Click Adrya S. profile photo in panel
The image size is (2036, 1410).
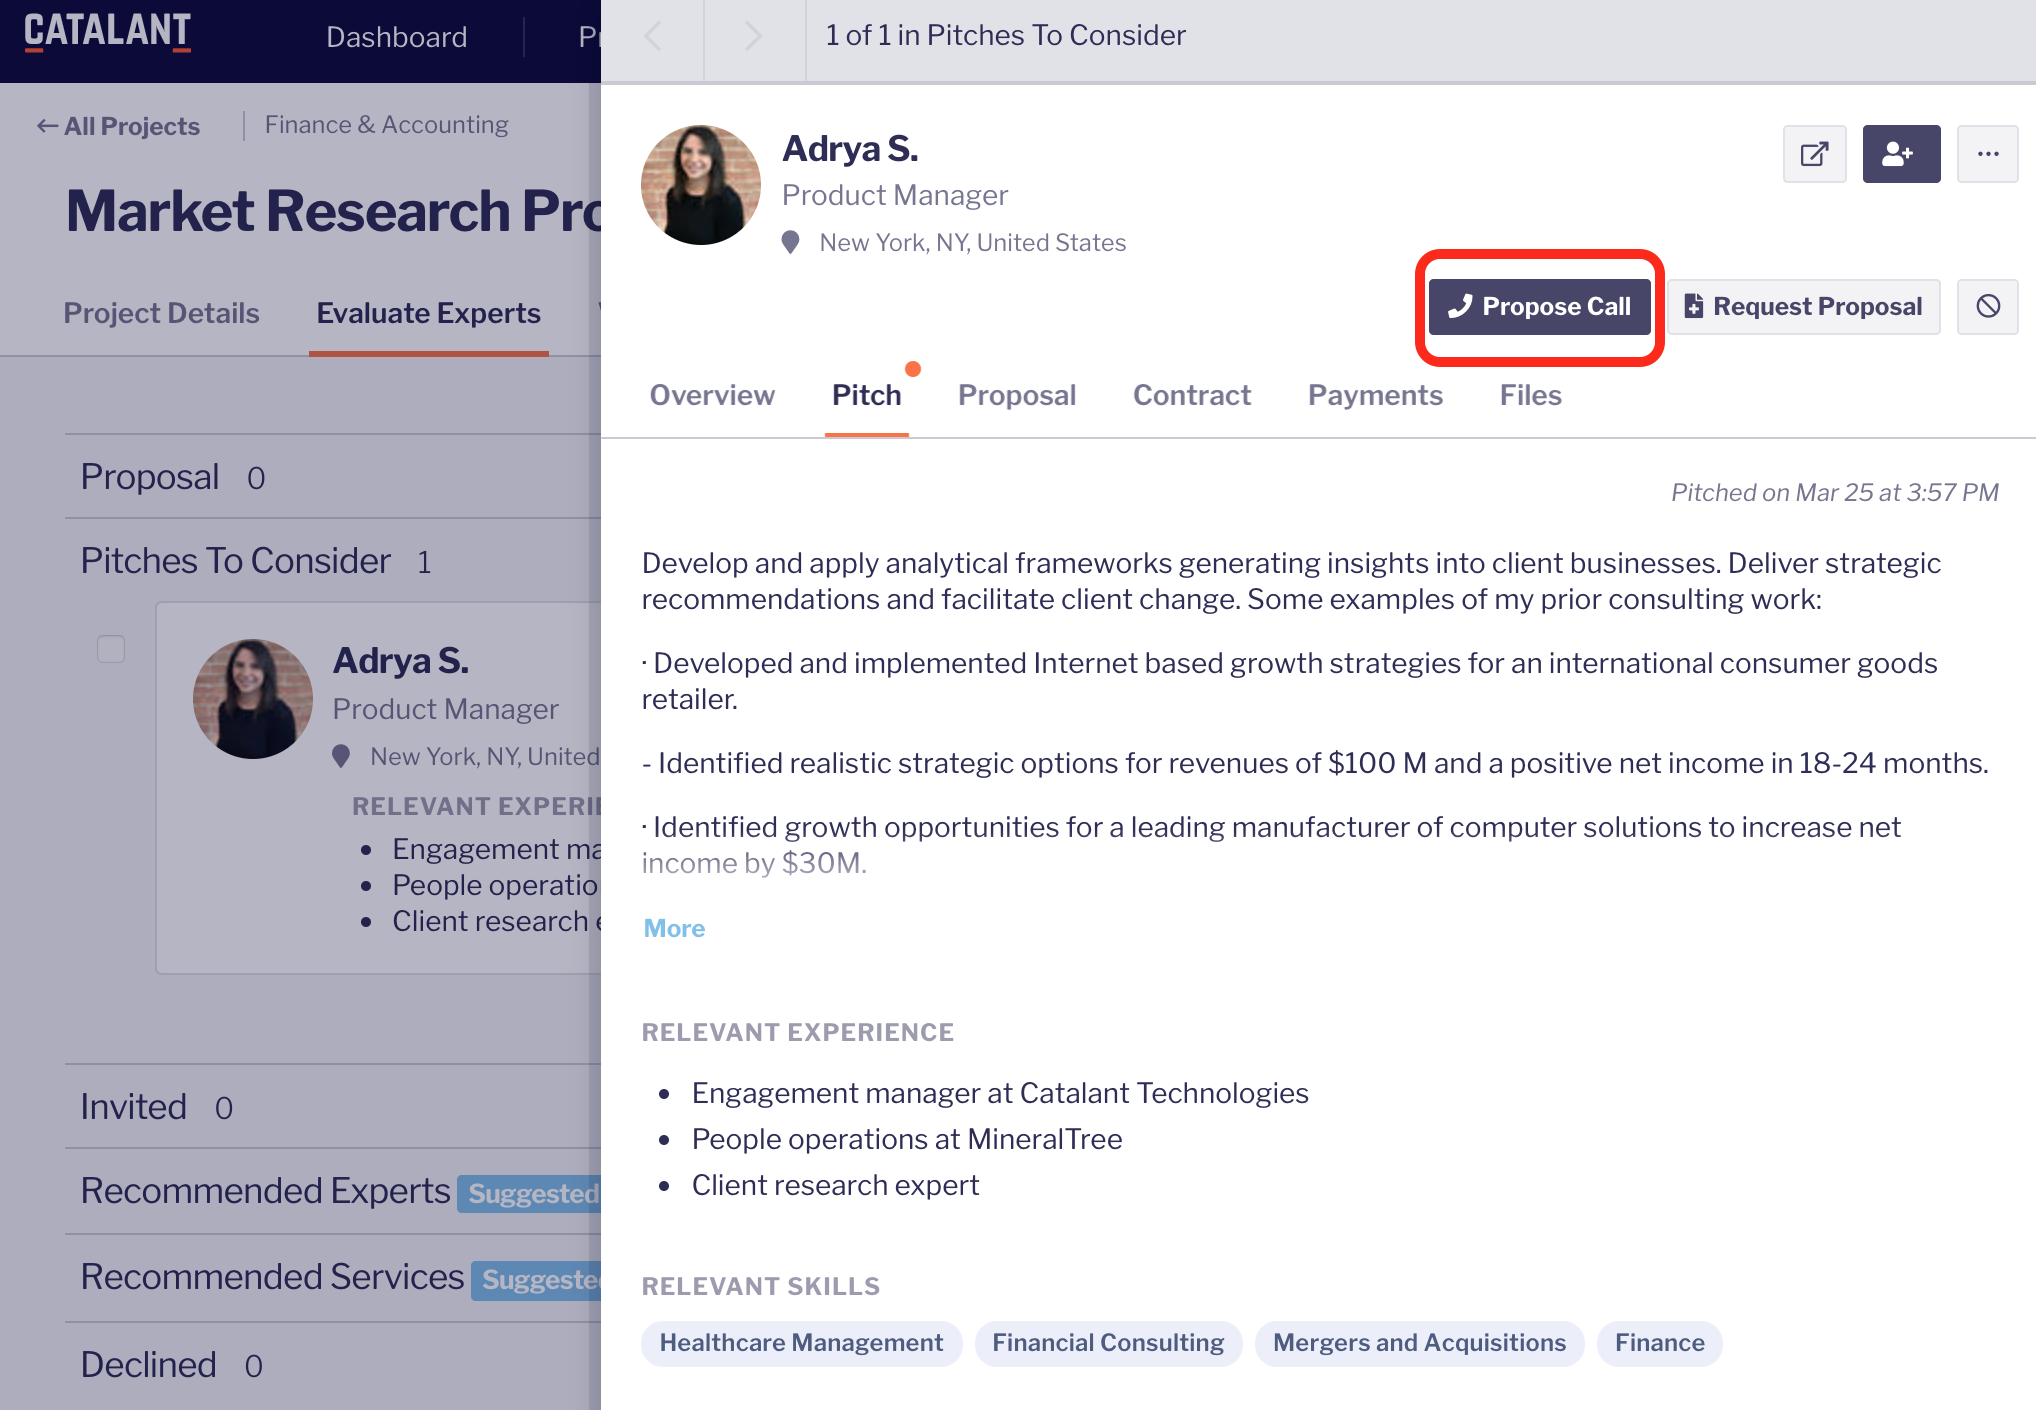pos(700,185)
